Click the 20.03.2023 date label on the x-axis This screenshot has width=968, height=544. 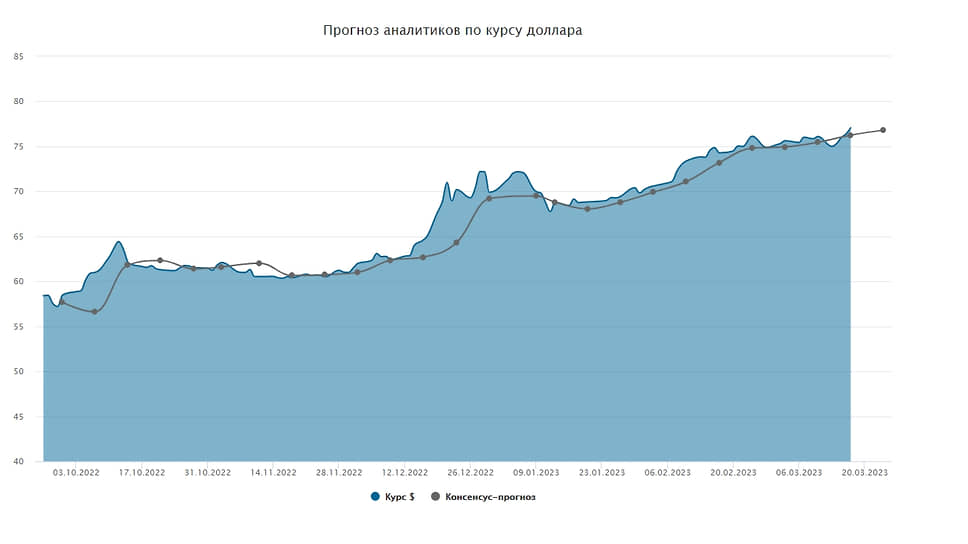click(865, 472)
